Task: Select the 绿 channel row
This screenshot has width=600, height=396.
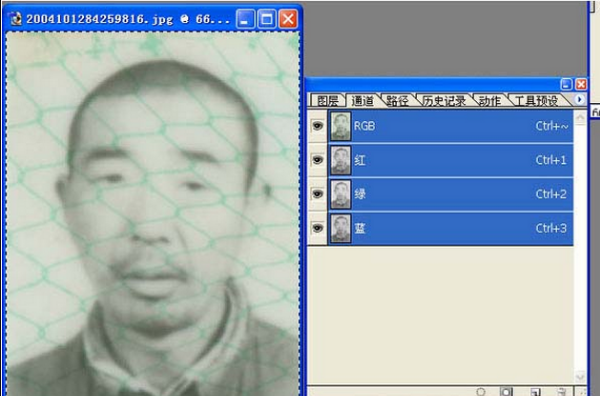Action: [450, 194]
